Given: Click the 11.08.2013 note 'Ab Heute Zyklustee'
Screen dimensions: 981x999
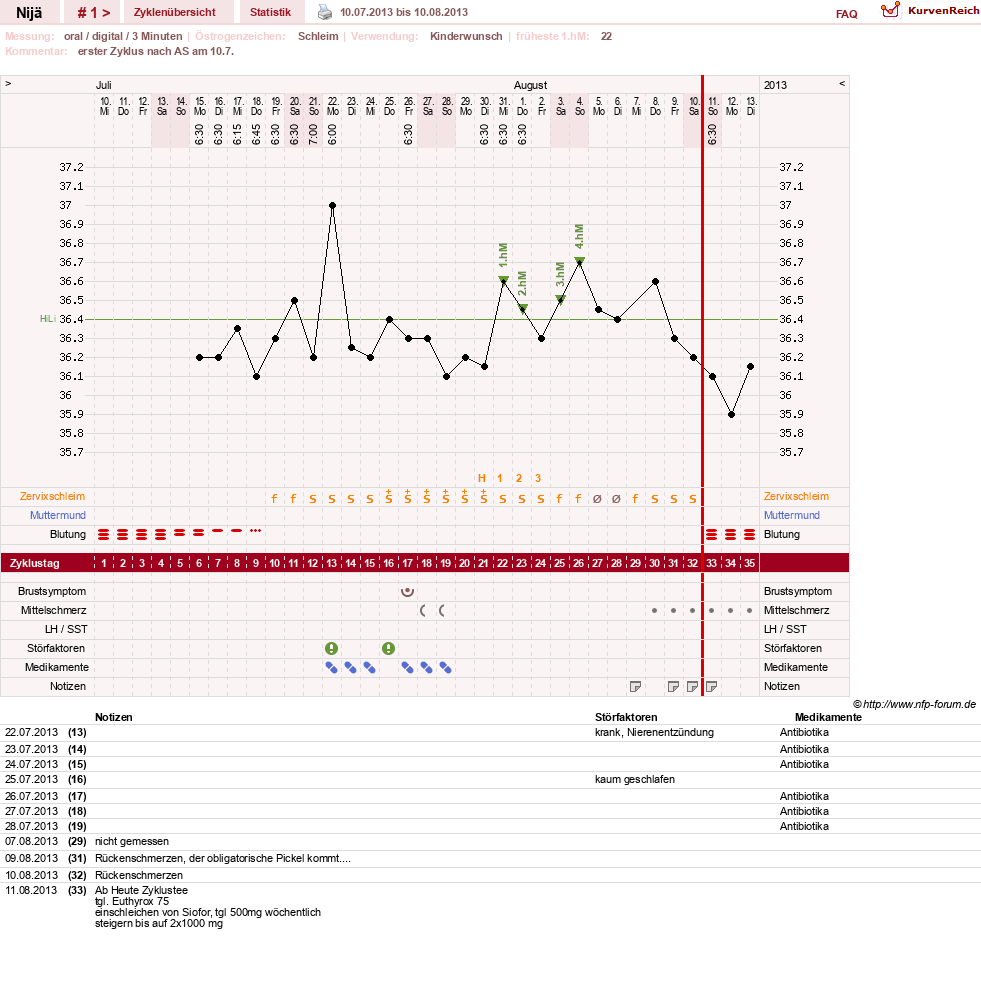Looking at the screenshot, I should [141, 890].
